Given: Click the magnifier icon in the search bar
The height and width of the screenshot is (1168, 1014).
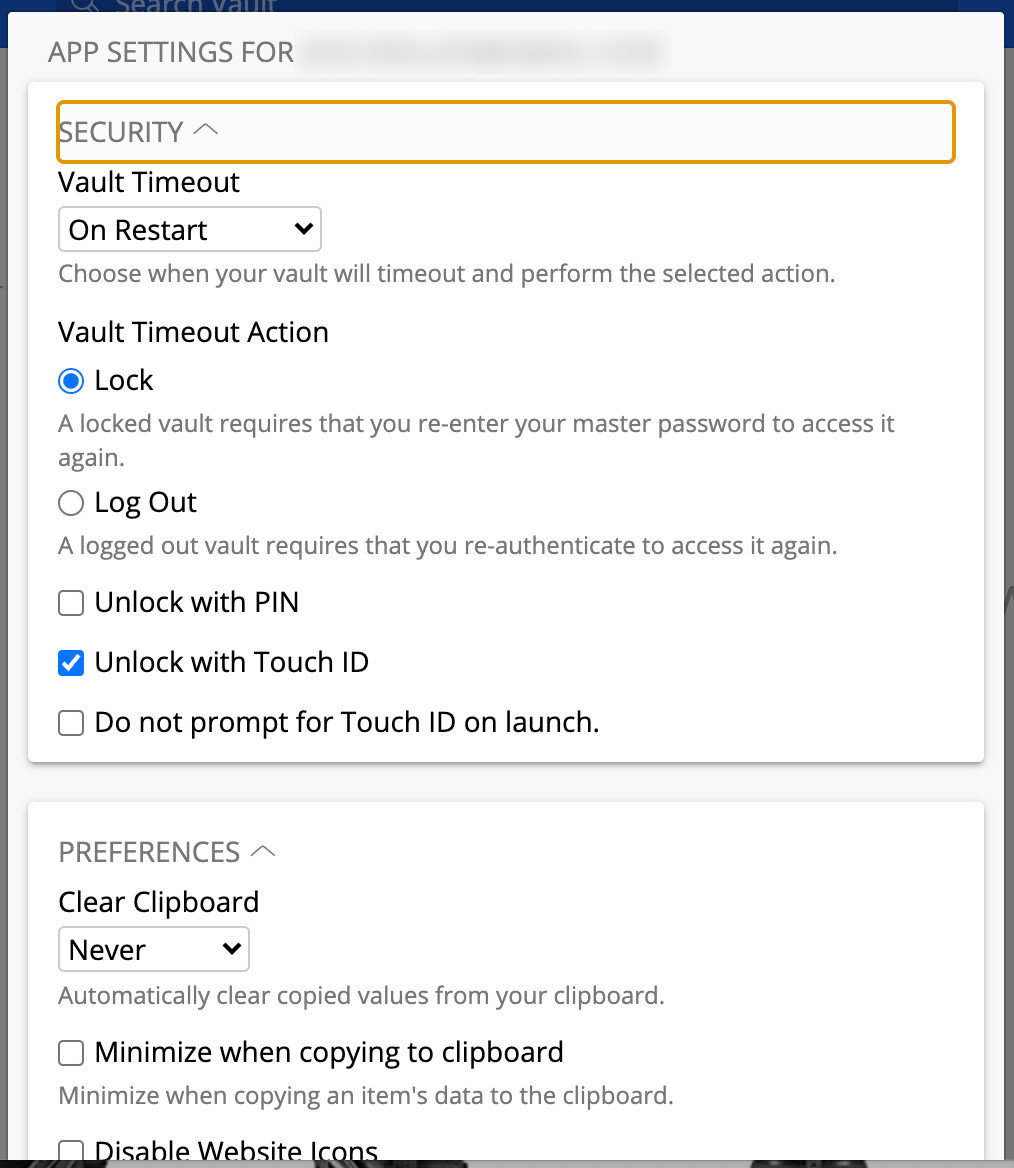Looking at the screenshot, I should click(x=86, y=5).
